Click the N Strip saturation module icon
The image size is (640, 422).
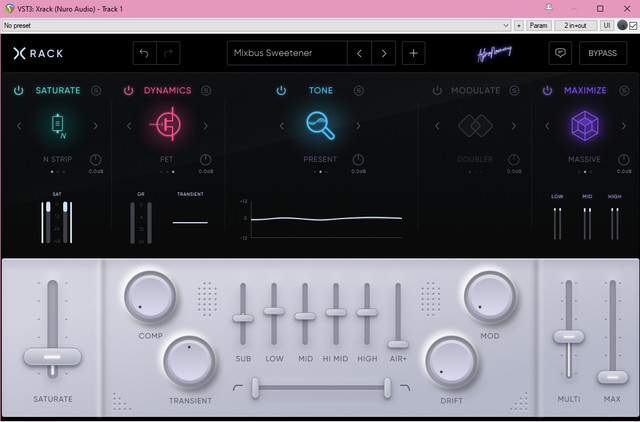(x=58, y=125)
